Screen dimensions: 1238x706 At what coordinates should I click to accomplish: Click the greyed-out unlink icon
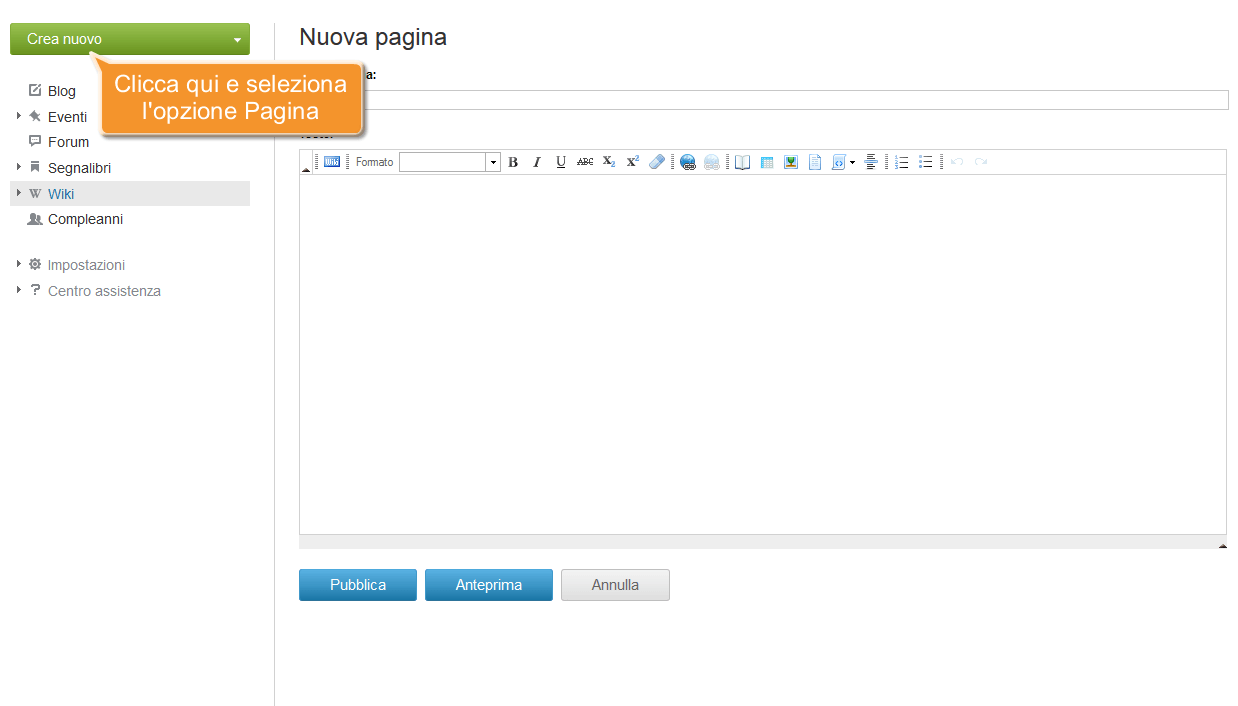pyautogui.click(x=712, y=162)
